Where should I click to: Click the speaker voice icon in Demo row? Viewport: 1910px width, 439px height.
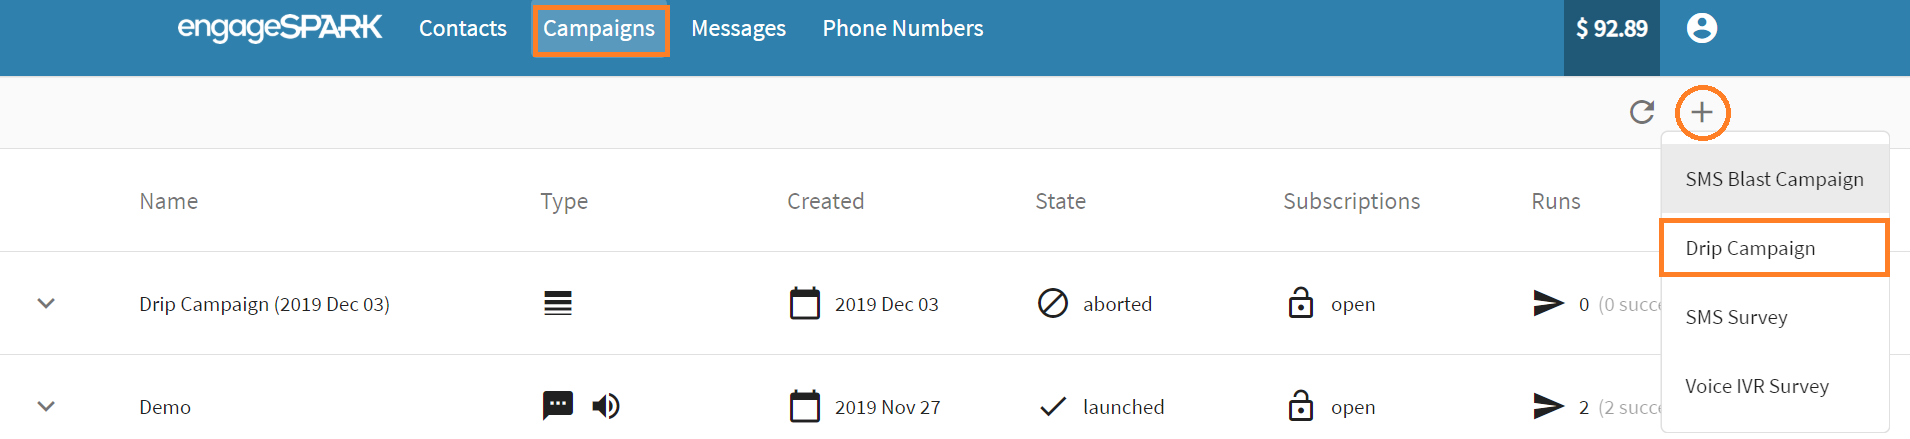tap(605, 406)
